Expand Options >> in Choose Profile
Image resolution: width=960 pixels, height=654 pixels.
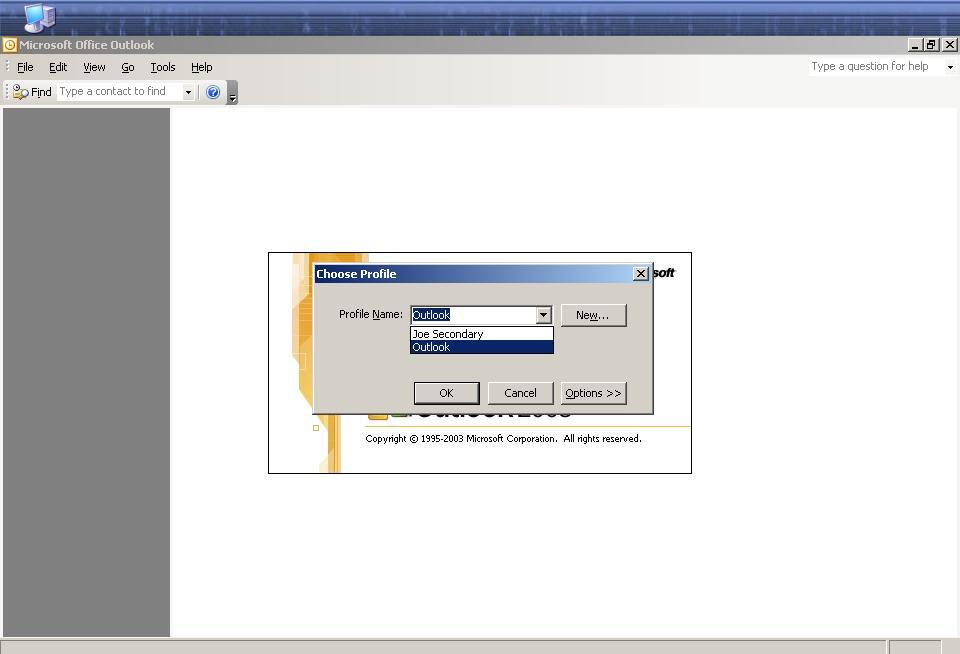point(593,393)
